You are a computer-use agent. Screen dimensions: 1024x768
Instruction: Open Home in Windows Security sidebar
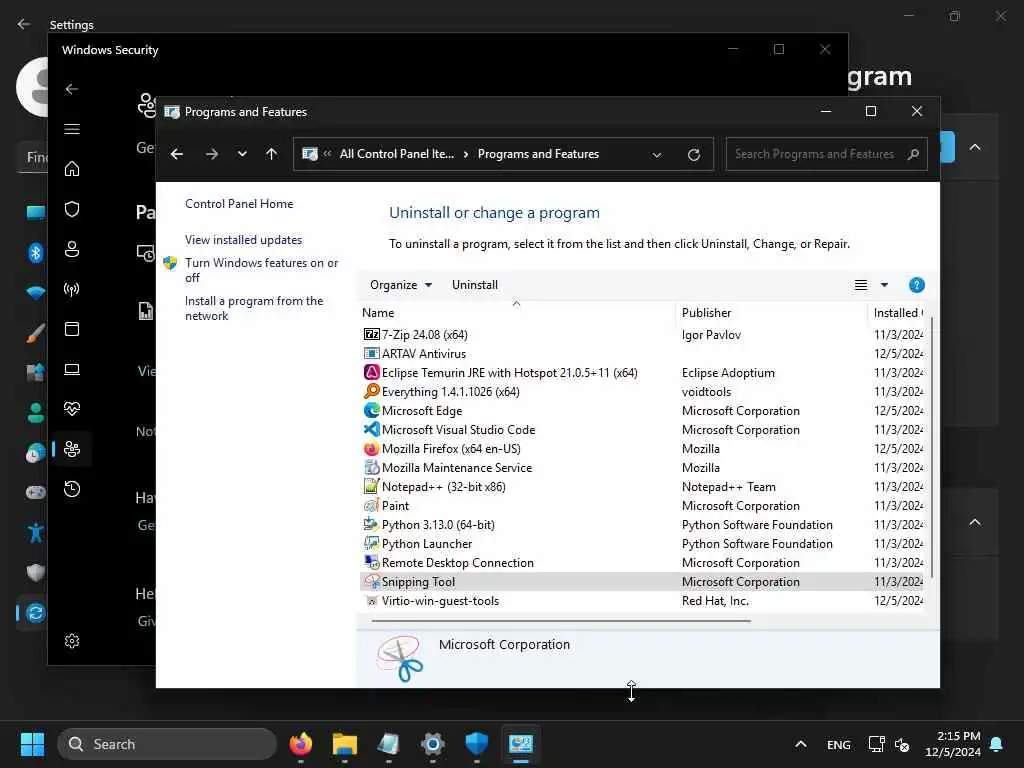click(x=72, y=169)
